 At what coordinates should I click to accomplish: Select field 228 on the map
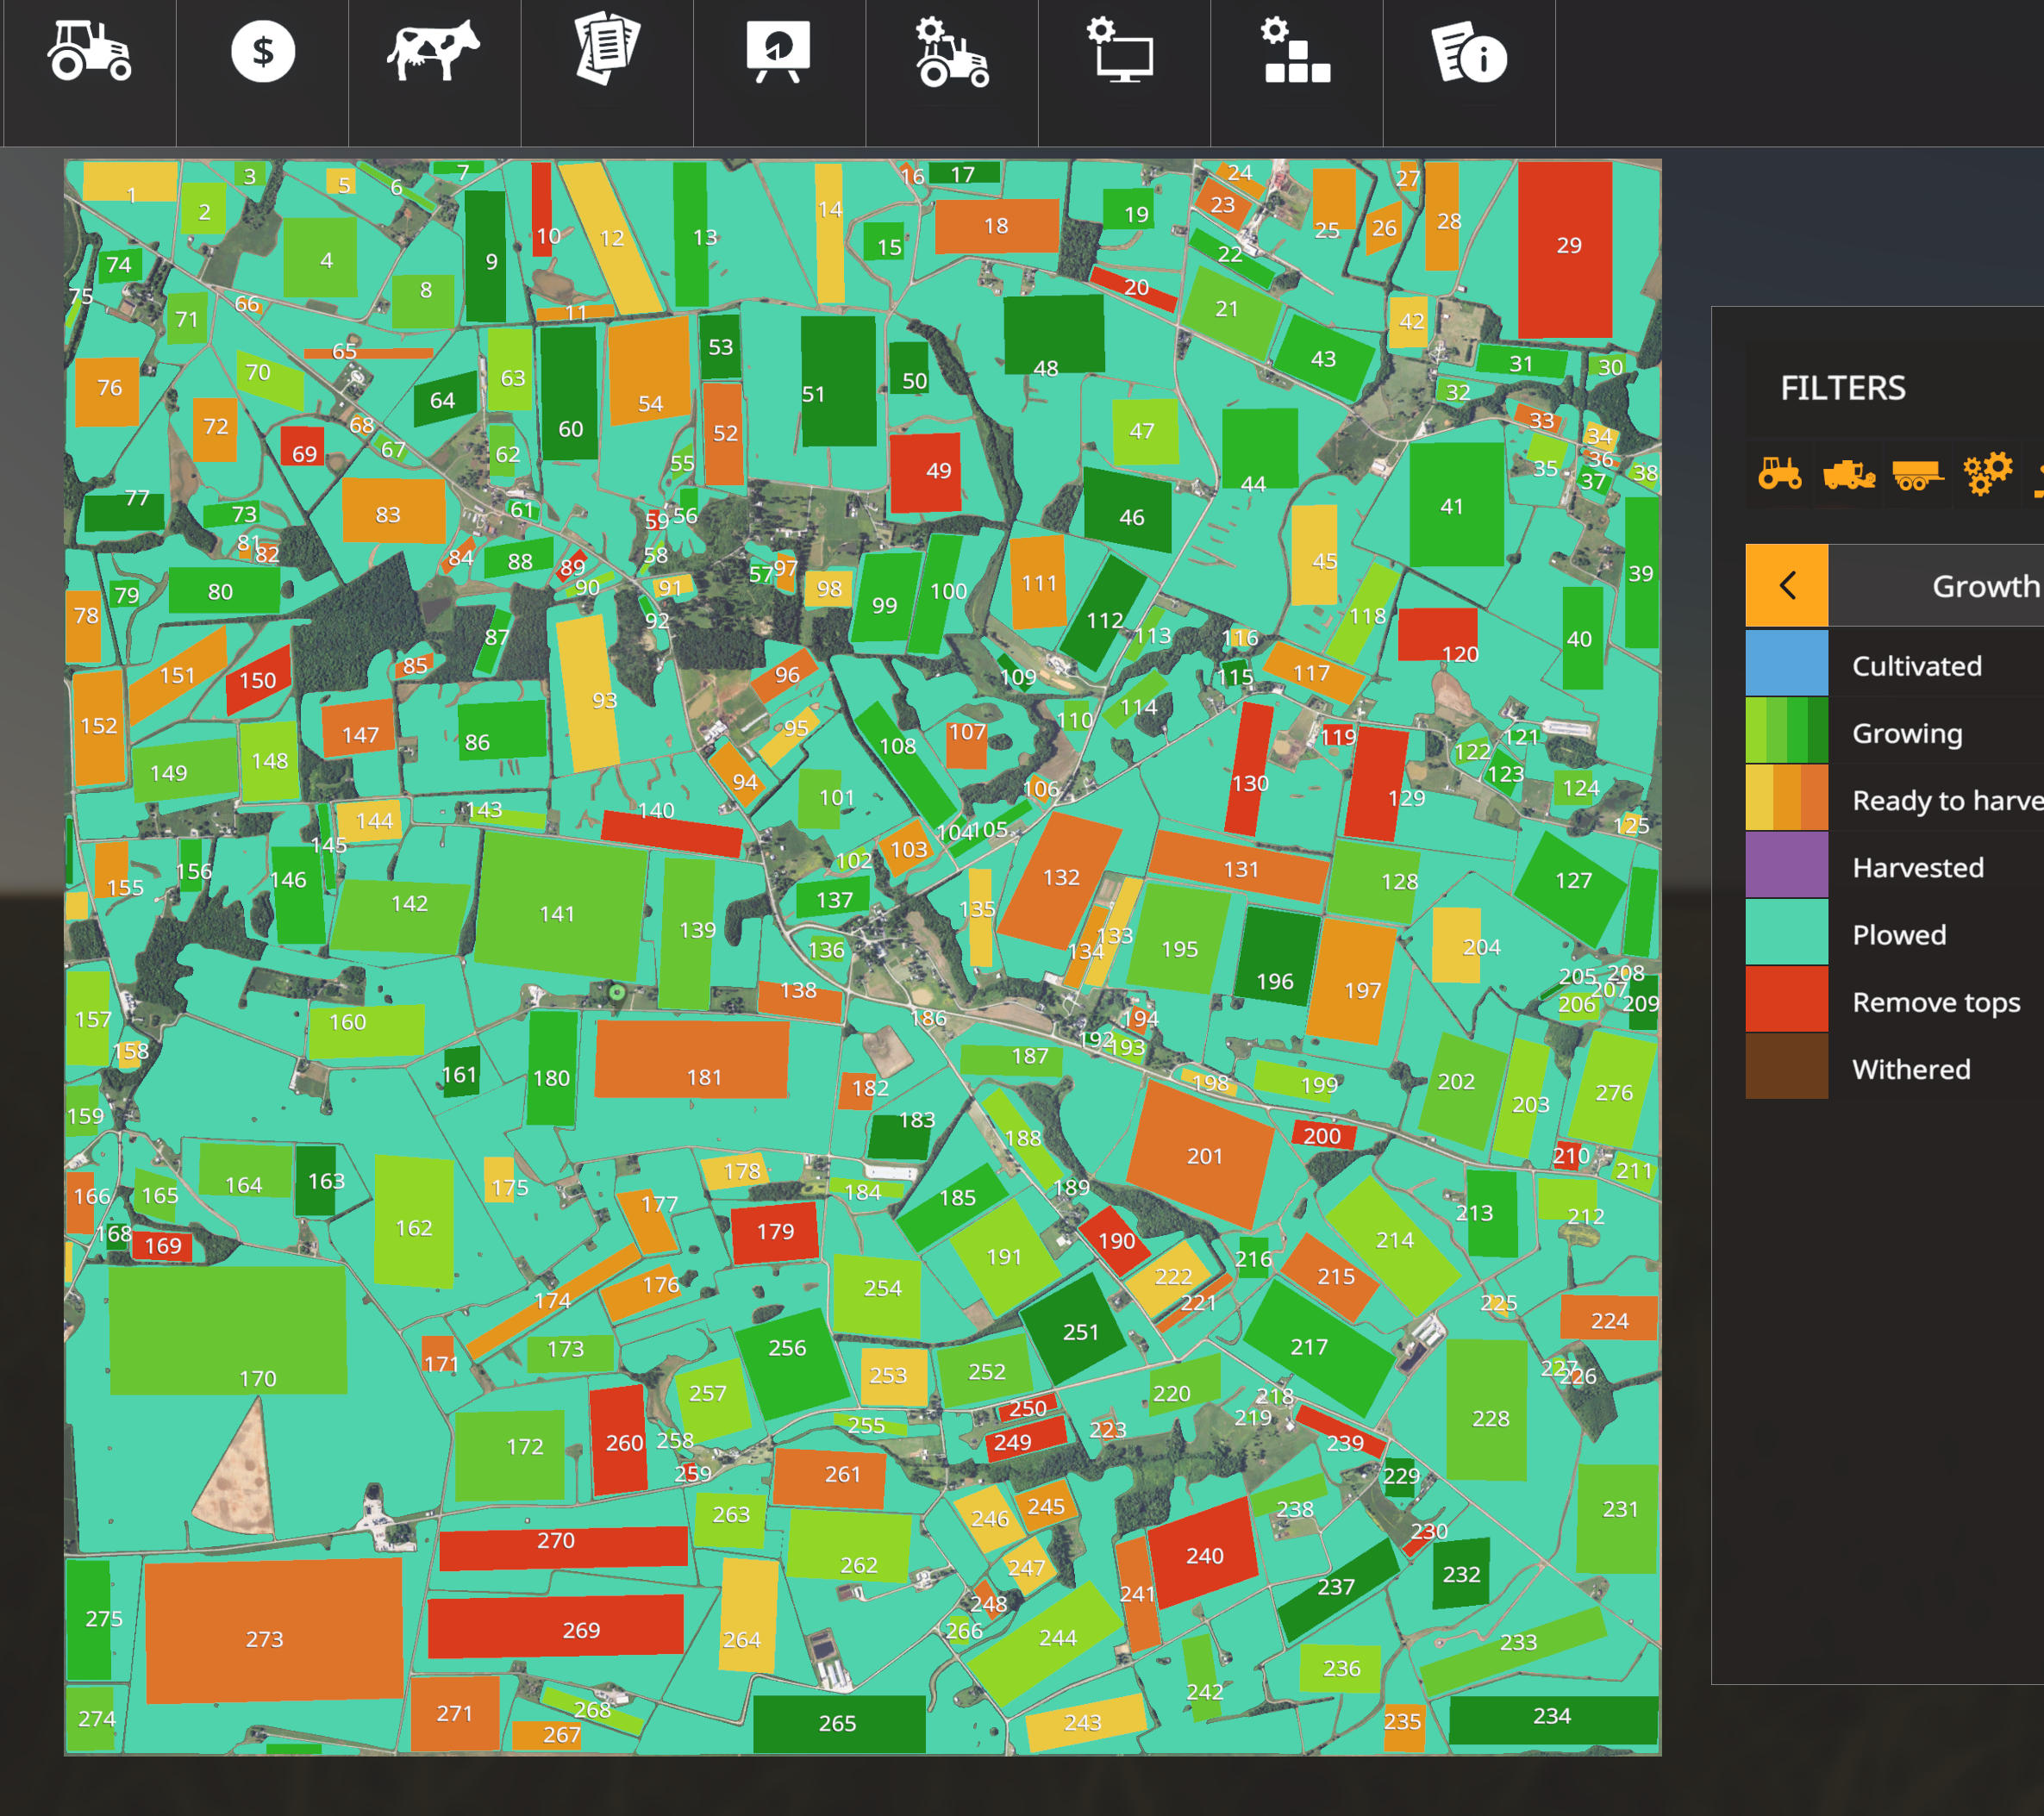(1486, 1410)
